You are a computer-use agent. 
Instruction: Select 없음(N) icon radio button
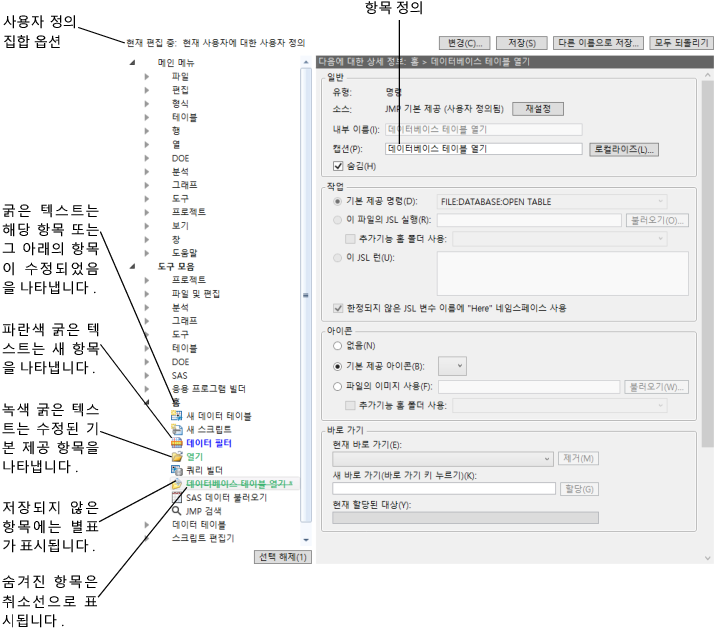(337, 346)
